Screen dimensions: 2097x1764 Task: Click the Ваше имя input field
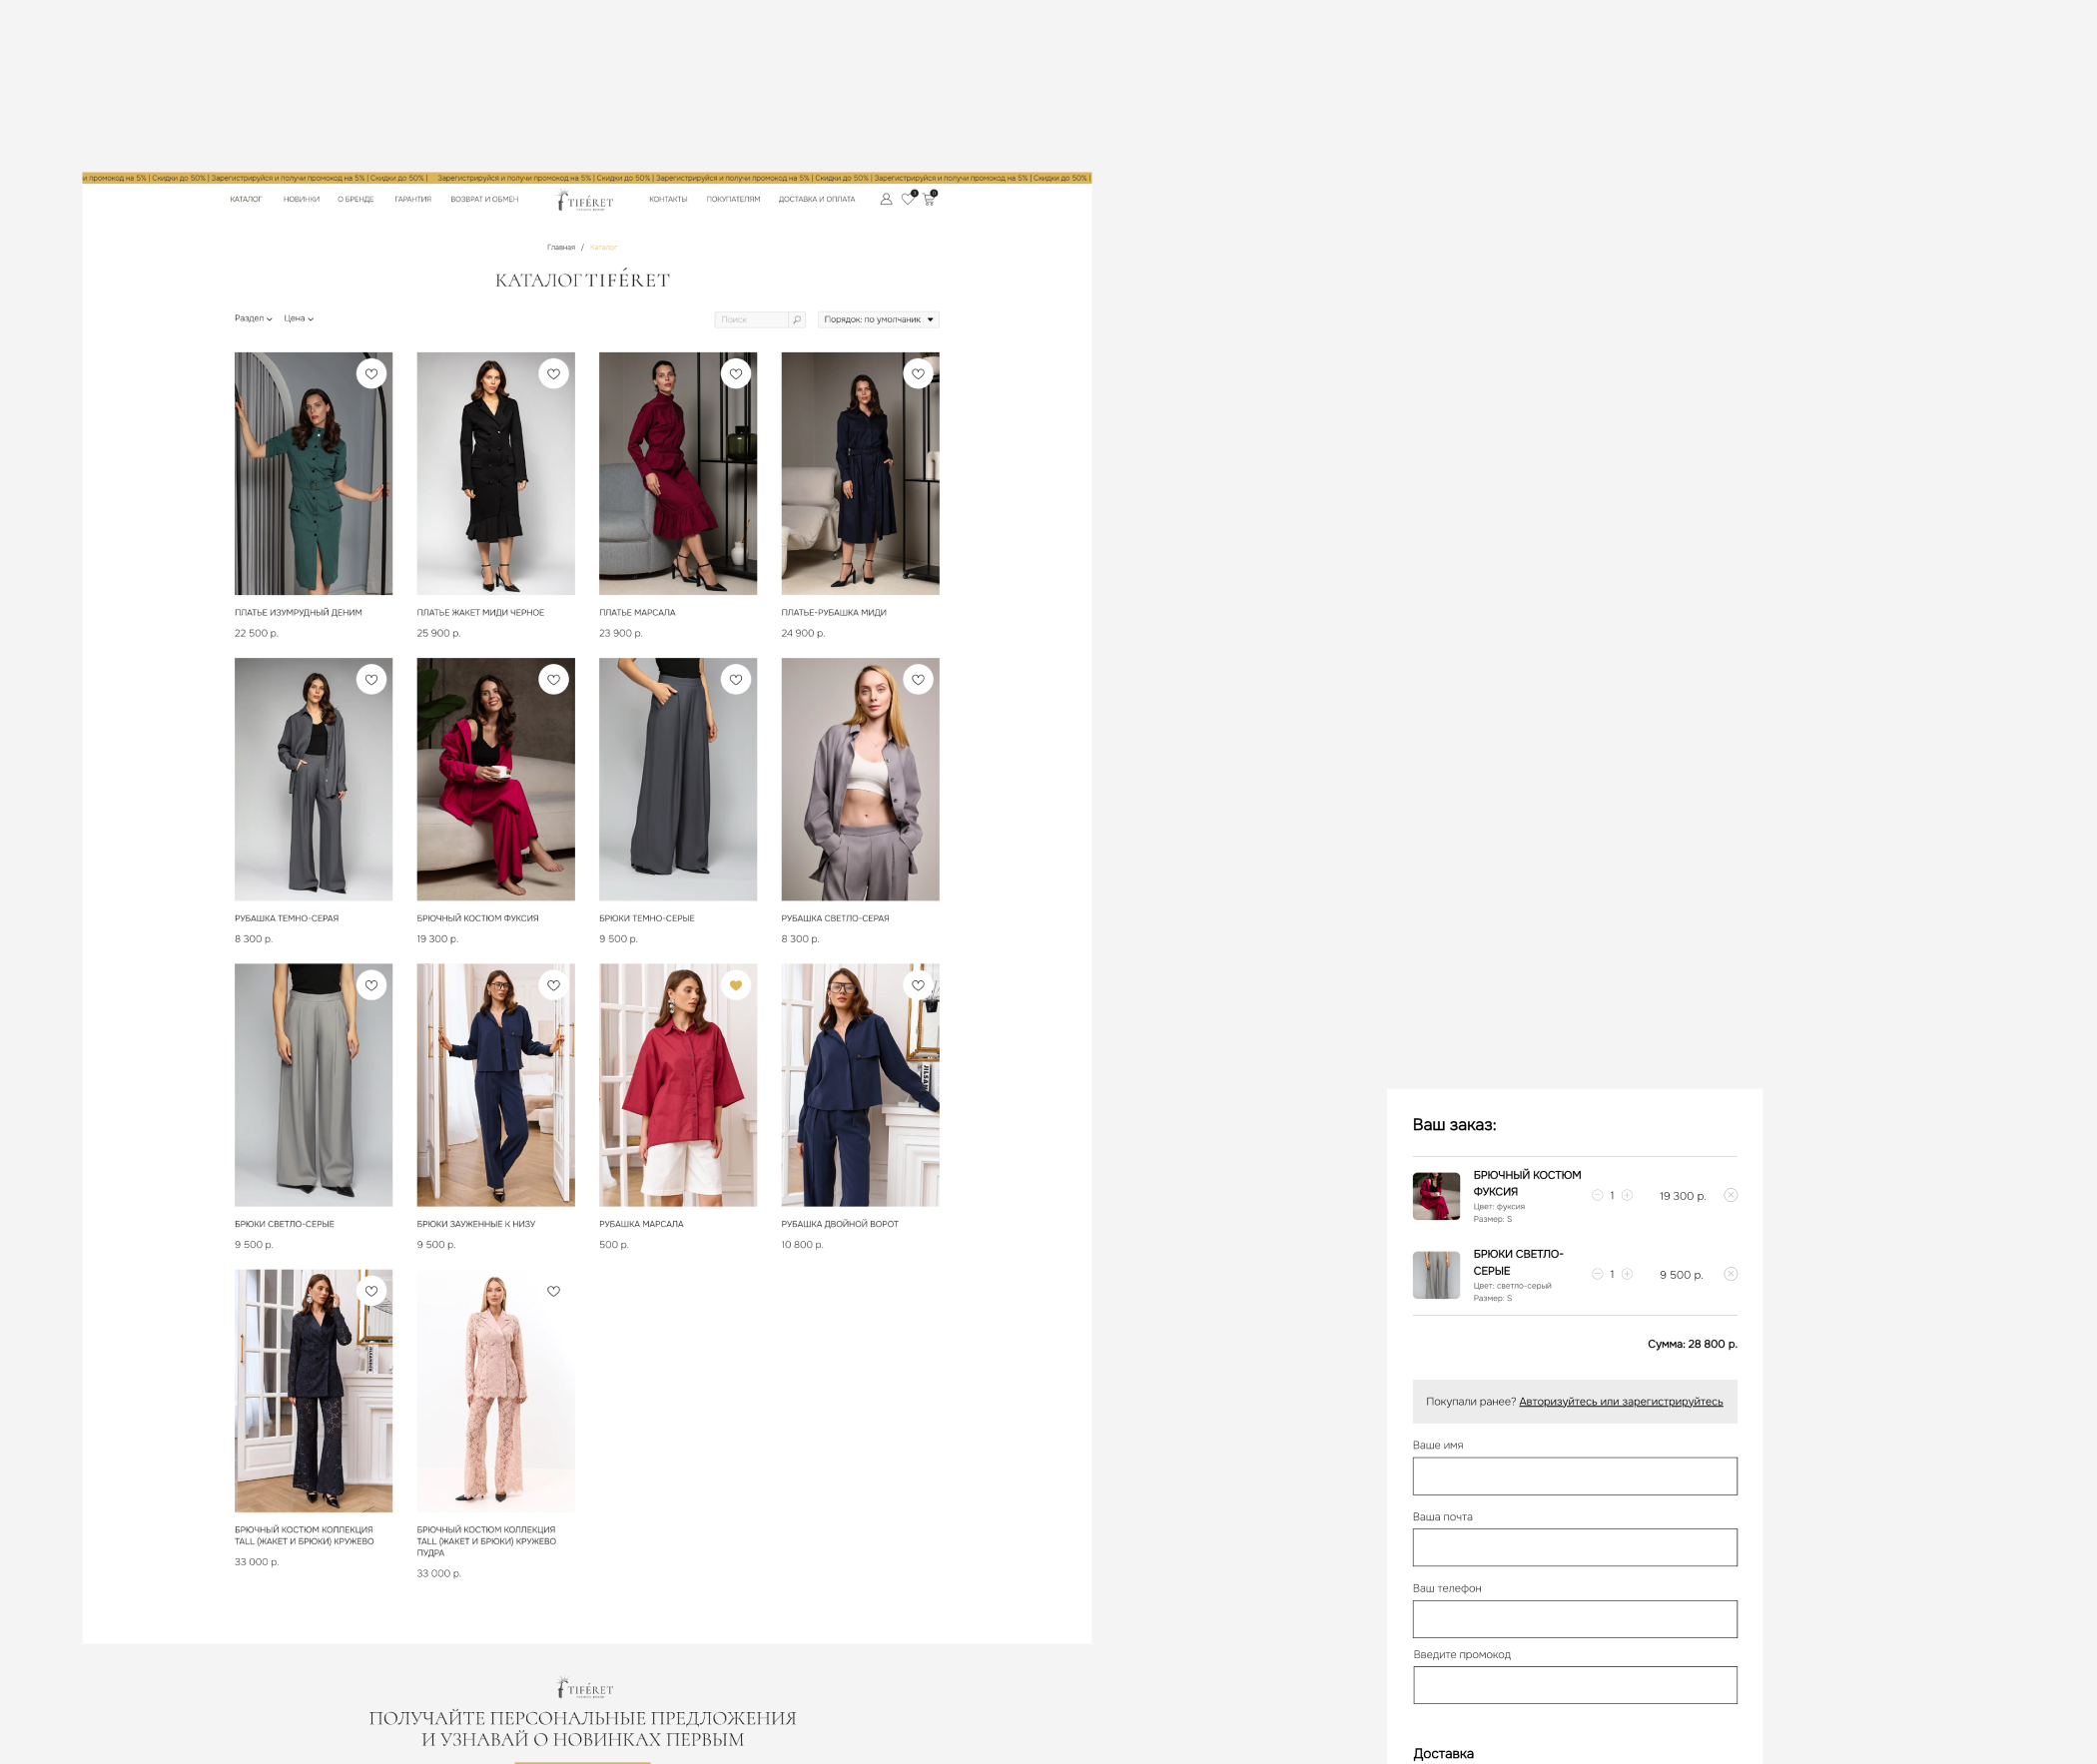tap(1574, 1476)
